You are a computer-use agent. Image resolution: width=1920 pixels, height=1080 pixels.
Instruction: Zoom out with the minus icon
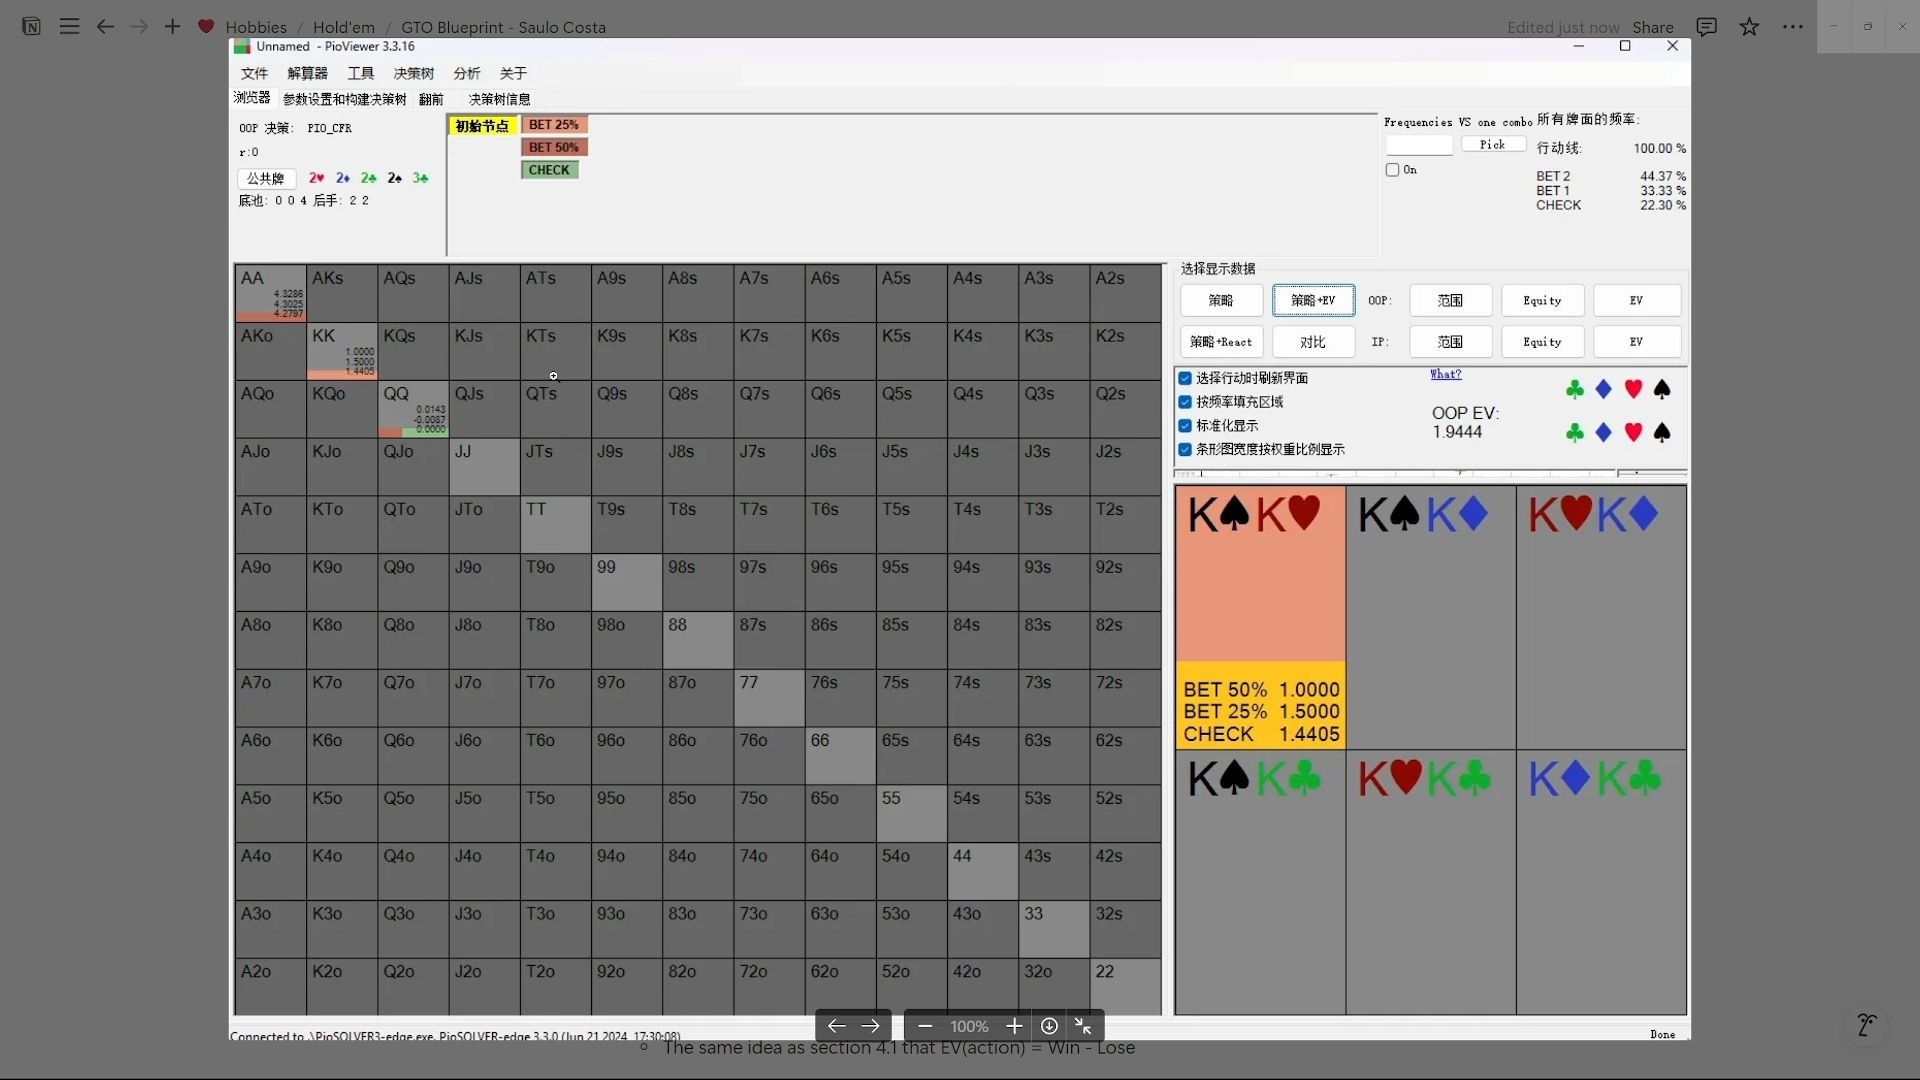point(925,1026)
